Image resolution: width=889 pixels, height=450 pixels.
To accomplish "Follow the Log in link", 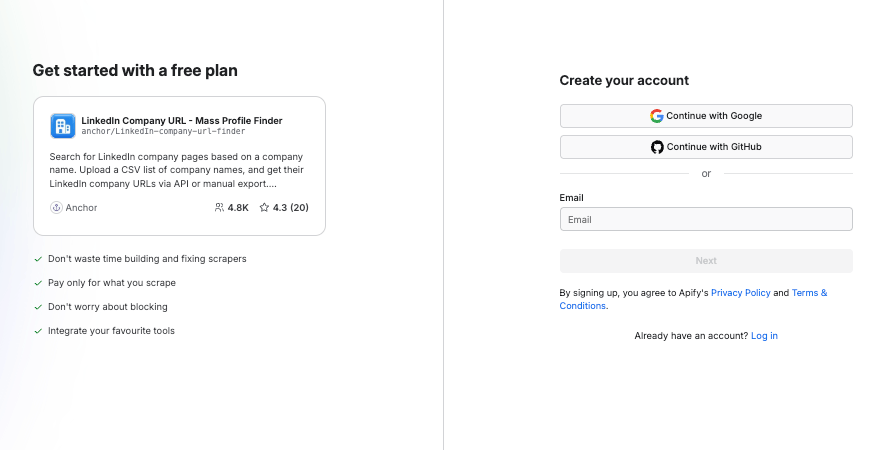I will coord(764,336).
